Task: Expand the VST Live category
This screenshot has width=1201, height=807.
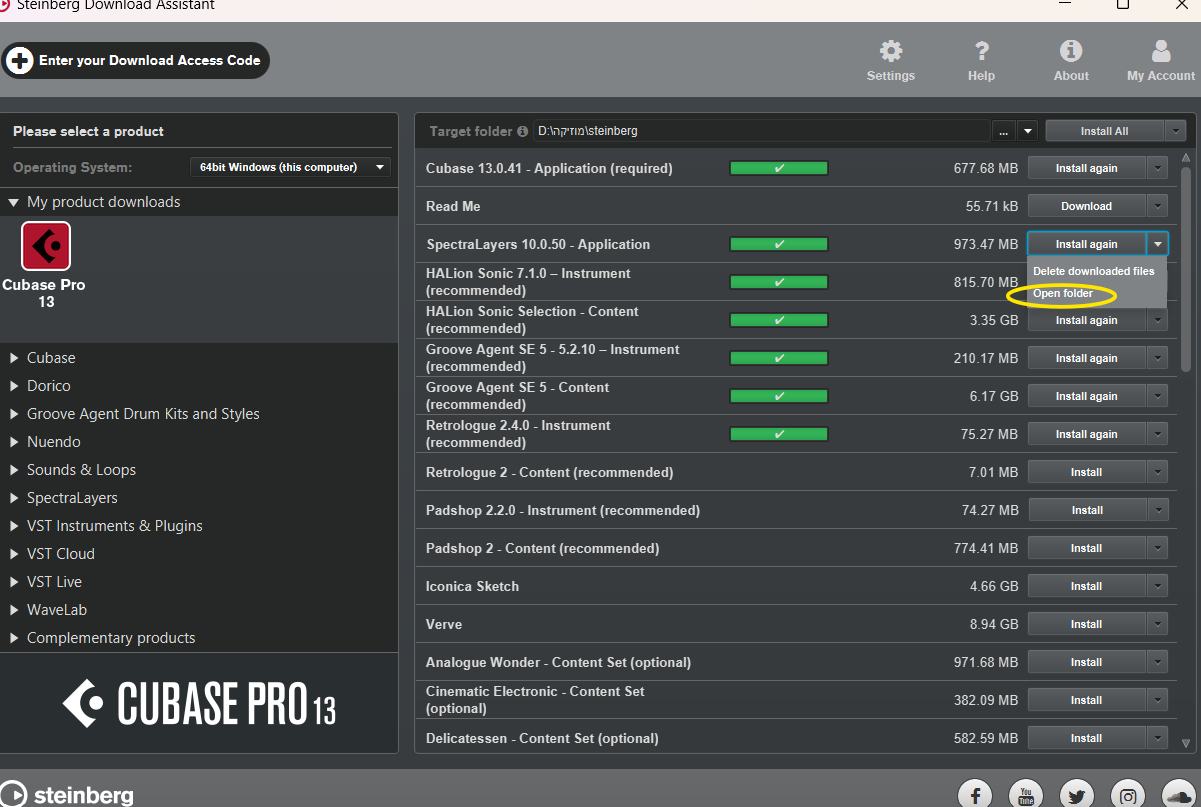Action: [14, 582]
